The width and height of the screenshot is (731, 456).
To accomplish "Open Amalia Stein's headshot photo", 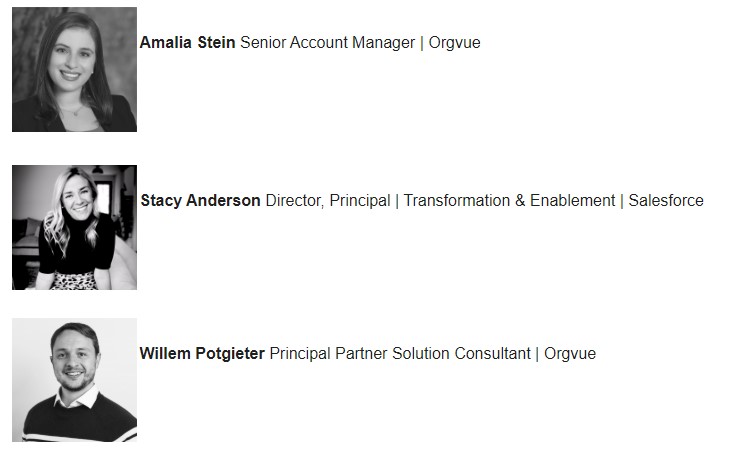I will click(x=75, y=69).
